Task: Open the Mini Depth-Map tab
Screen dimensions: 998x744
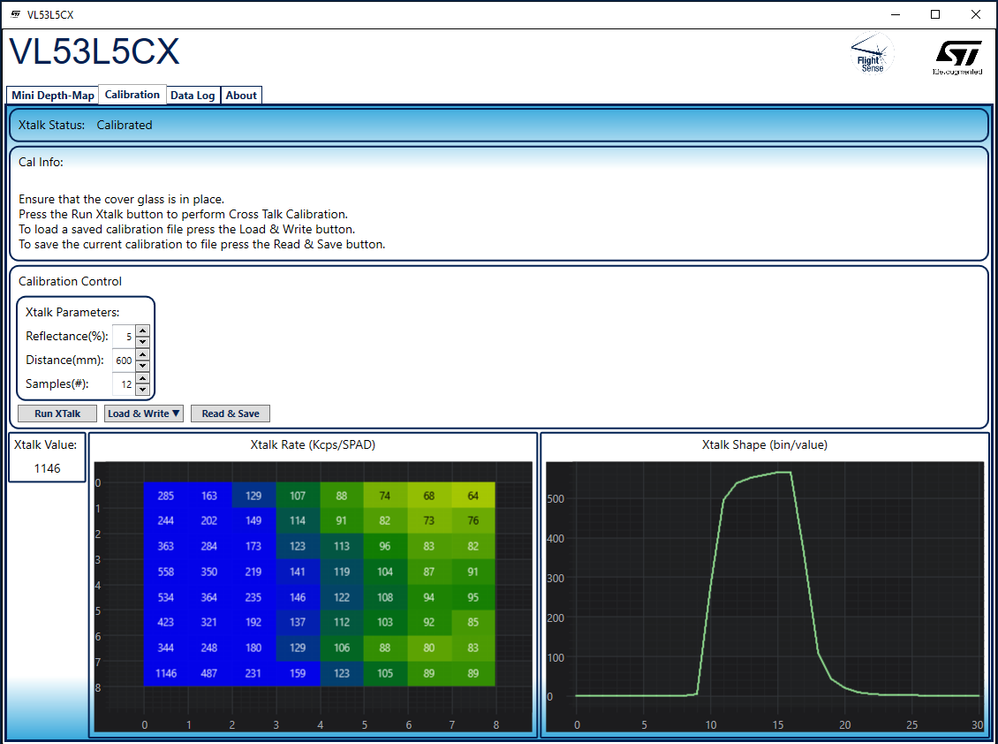Action: [53, 95]
